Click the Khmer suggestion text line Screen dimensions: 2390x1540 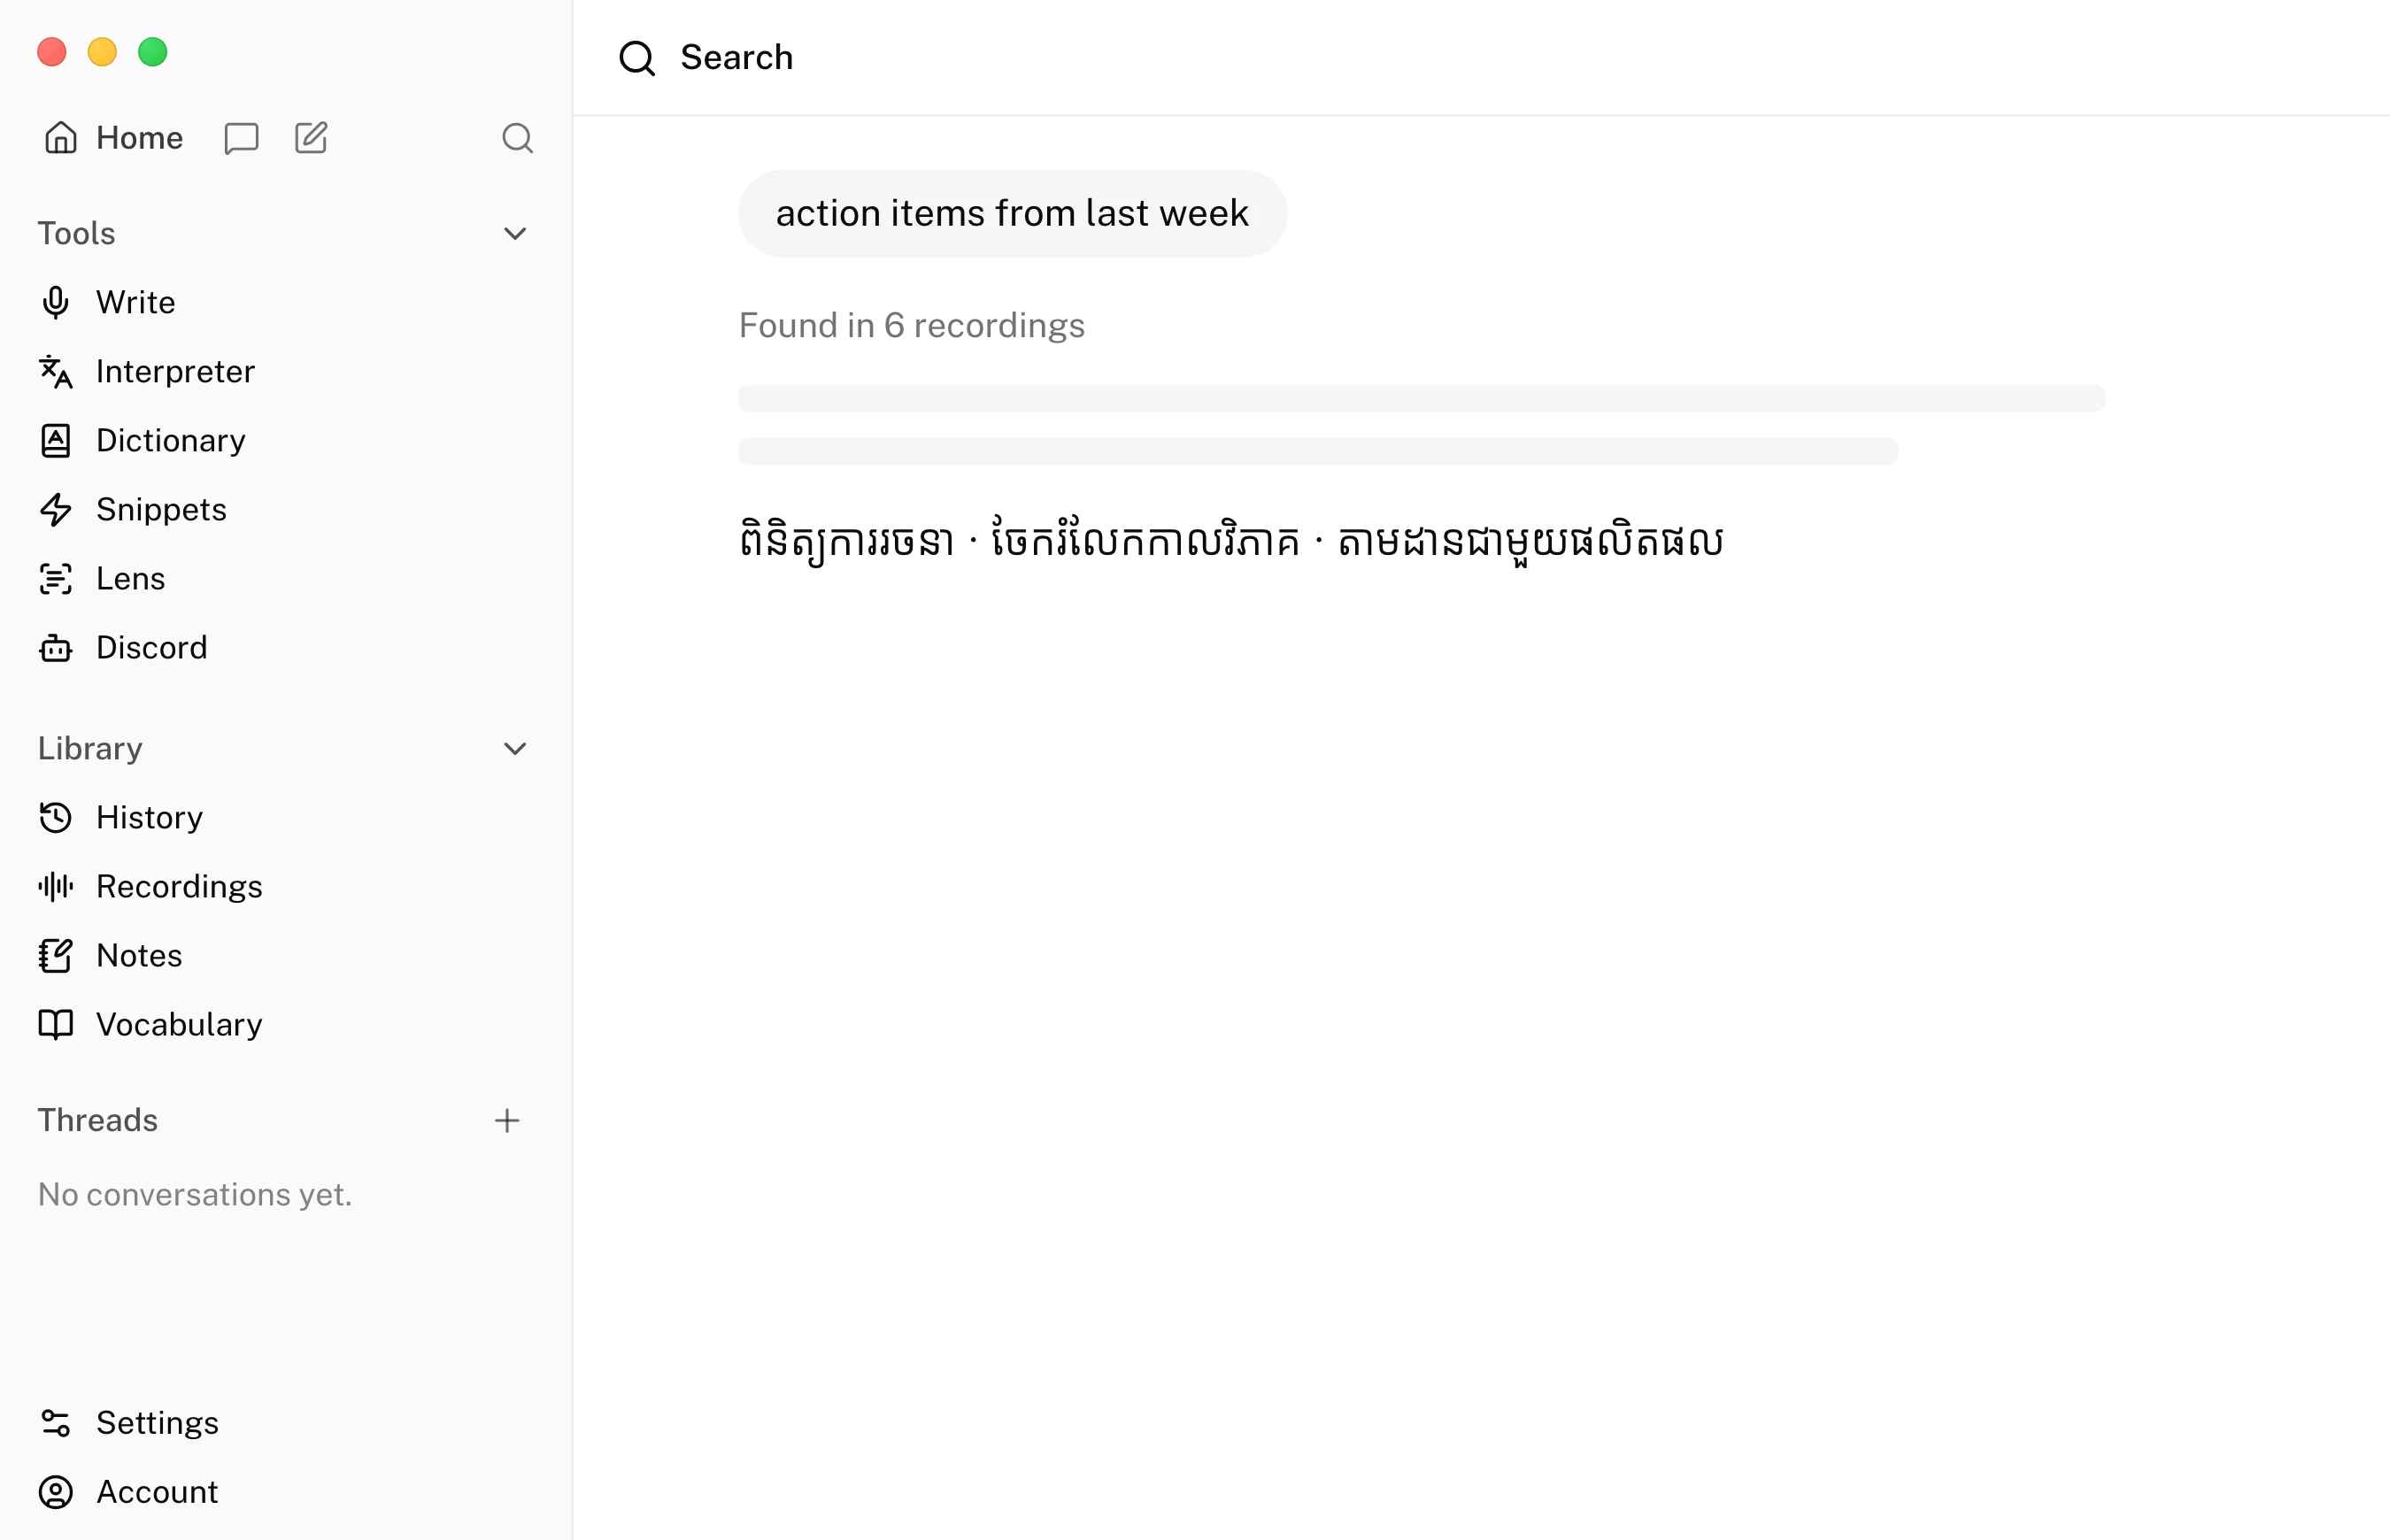coord(1231,541)
